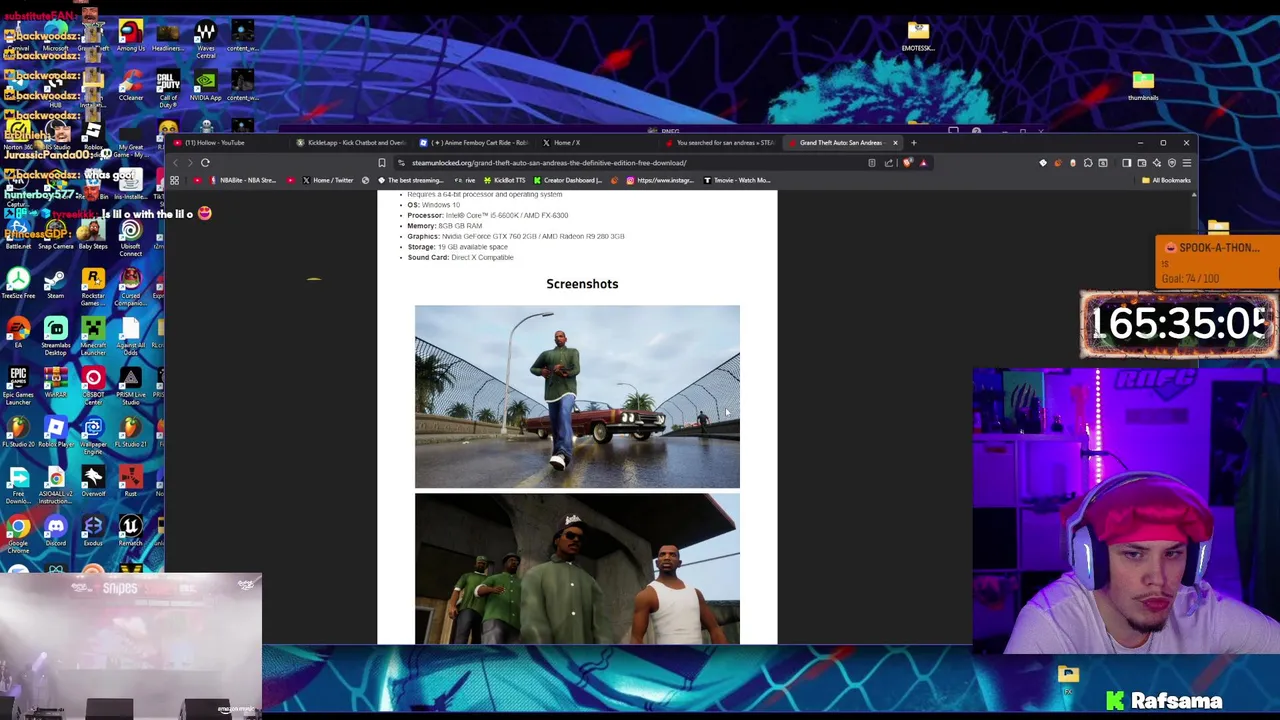This screenshot has width=1280, height=720.
Task: Go back using the browser back arrow
Action: (x=175, y=162)
